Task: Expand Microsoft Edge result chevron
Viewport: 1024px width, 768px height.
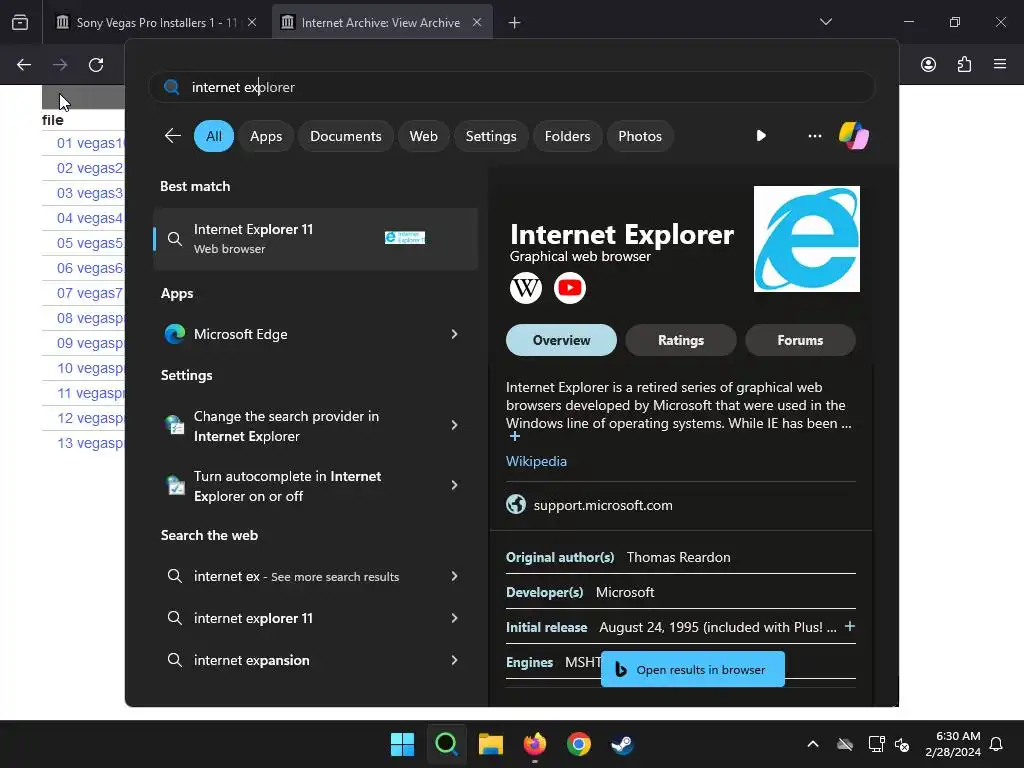Action: [455, 334]
